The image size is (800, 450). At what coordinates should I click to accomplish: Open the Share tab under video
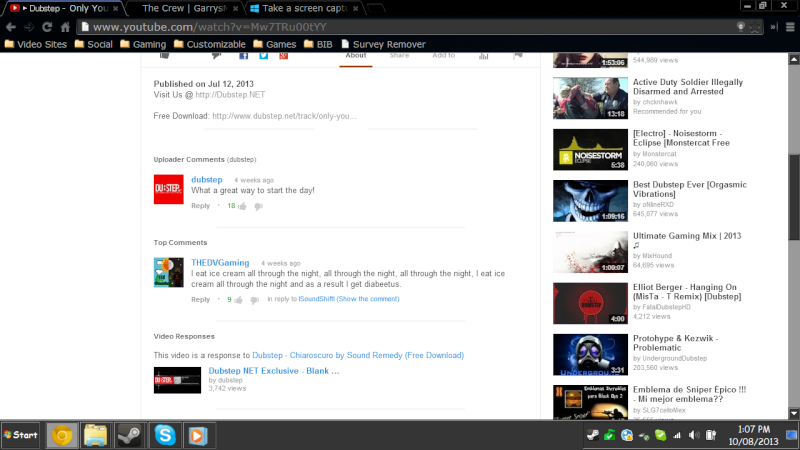coord(399,55)
